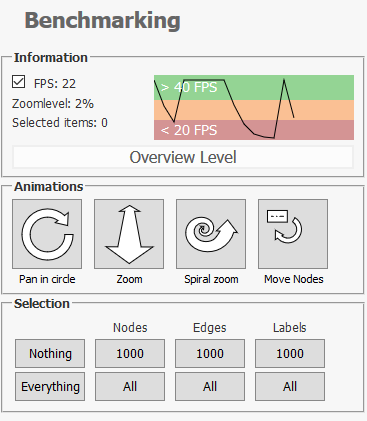
Task: Select All nodes
Action: click(130, 386)
